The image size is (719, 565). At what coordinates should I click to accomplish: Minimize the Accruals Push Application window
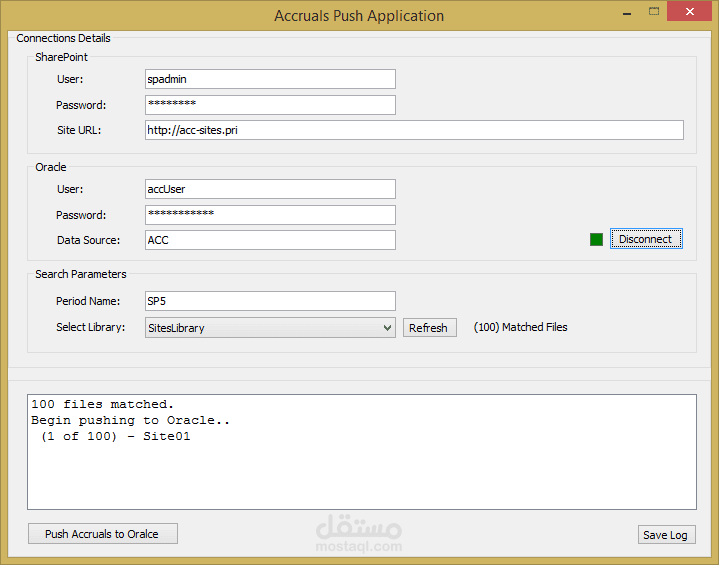coord(625,11)
